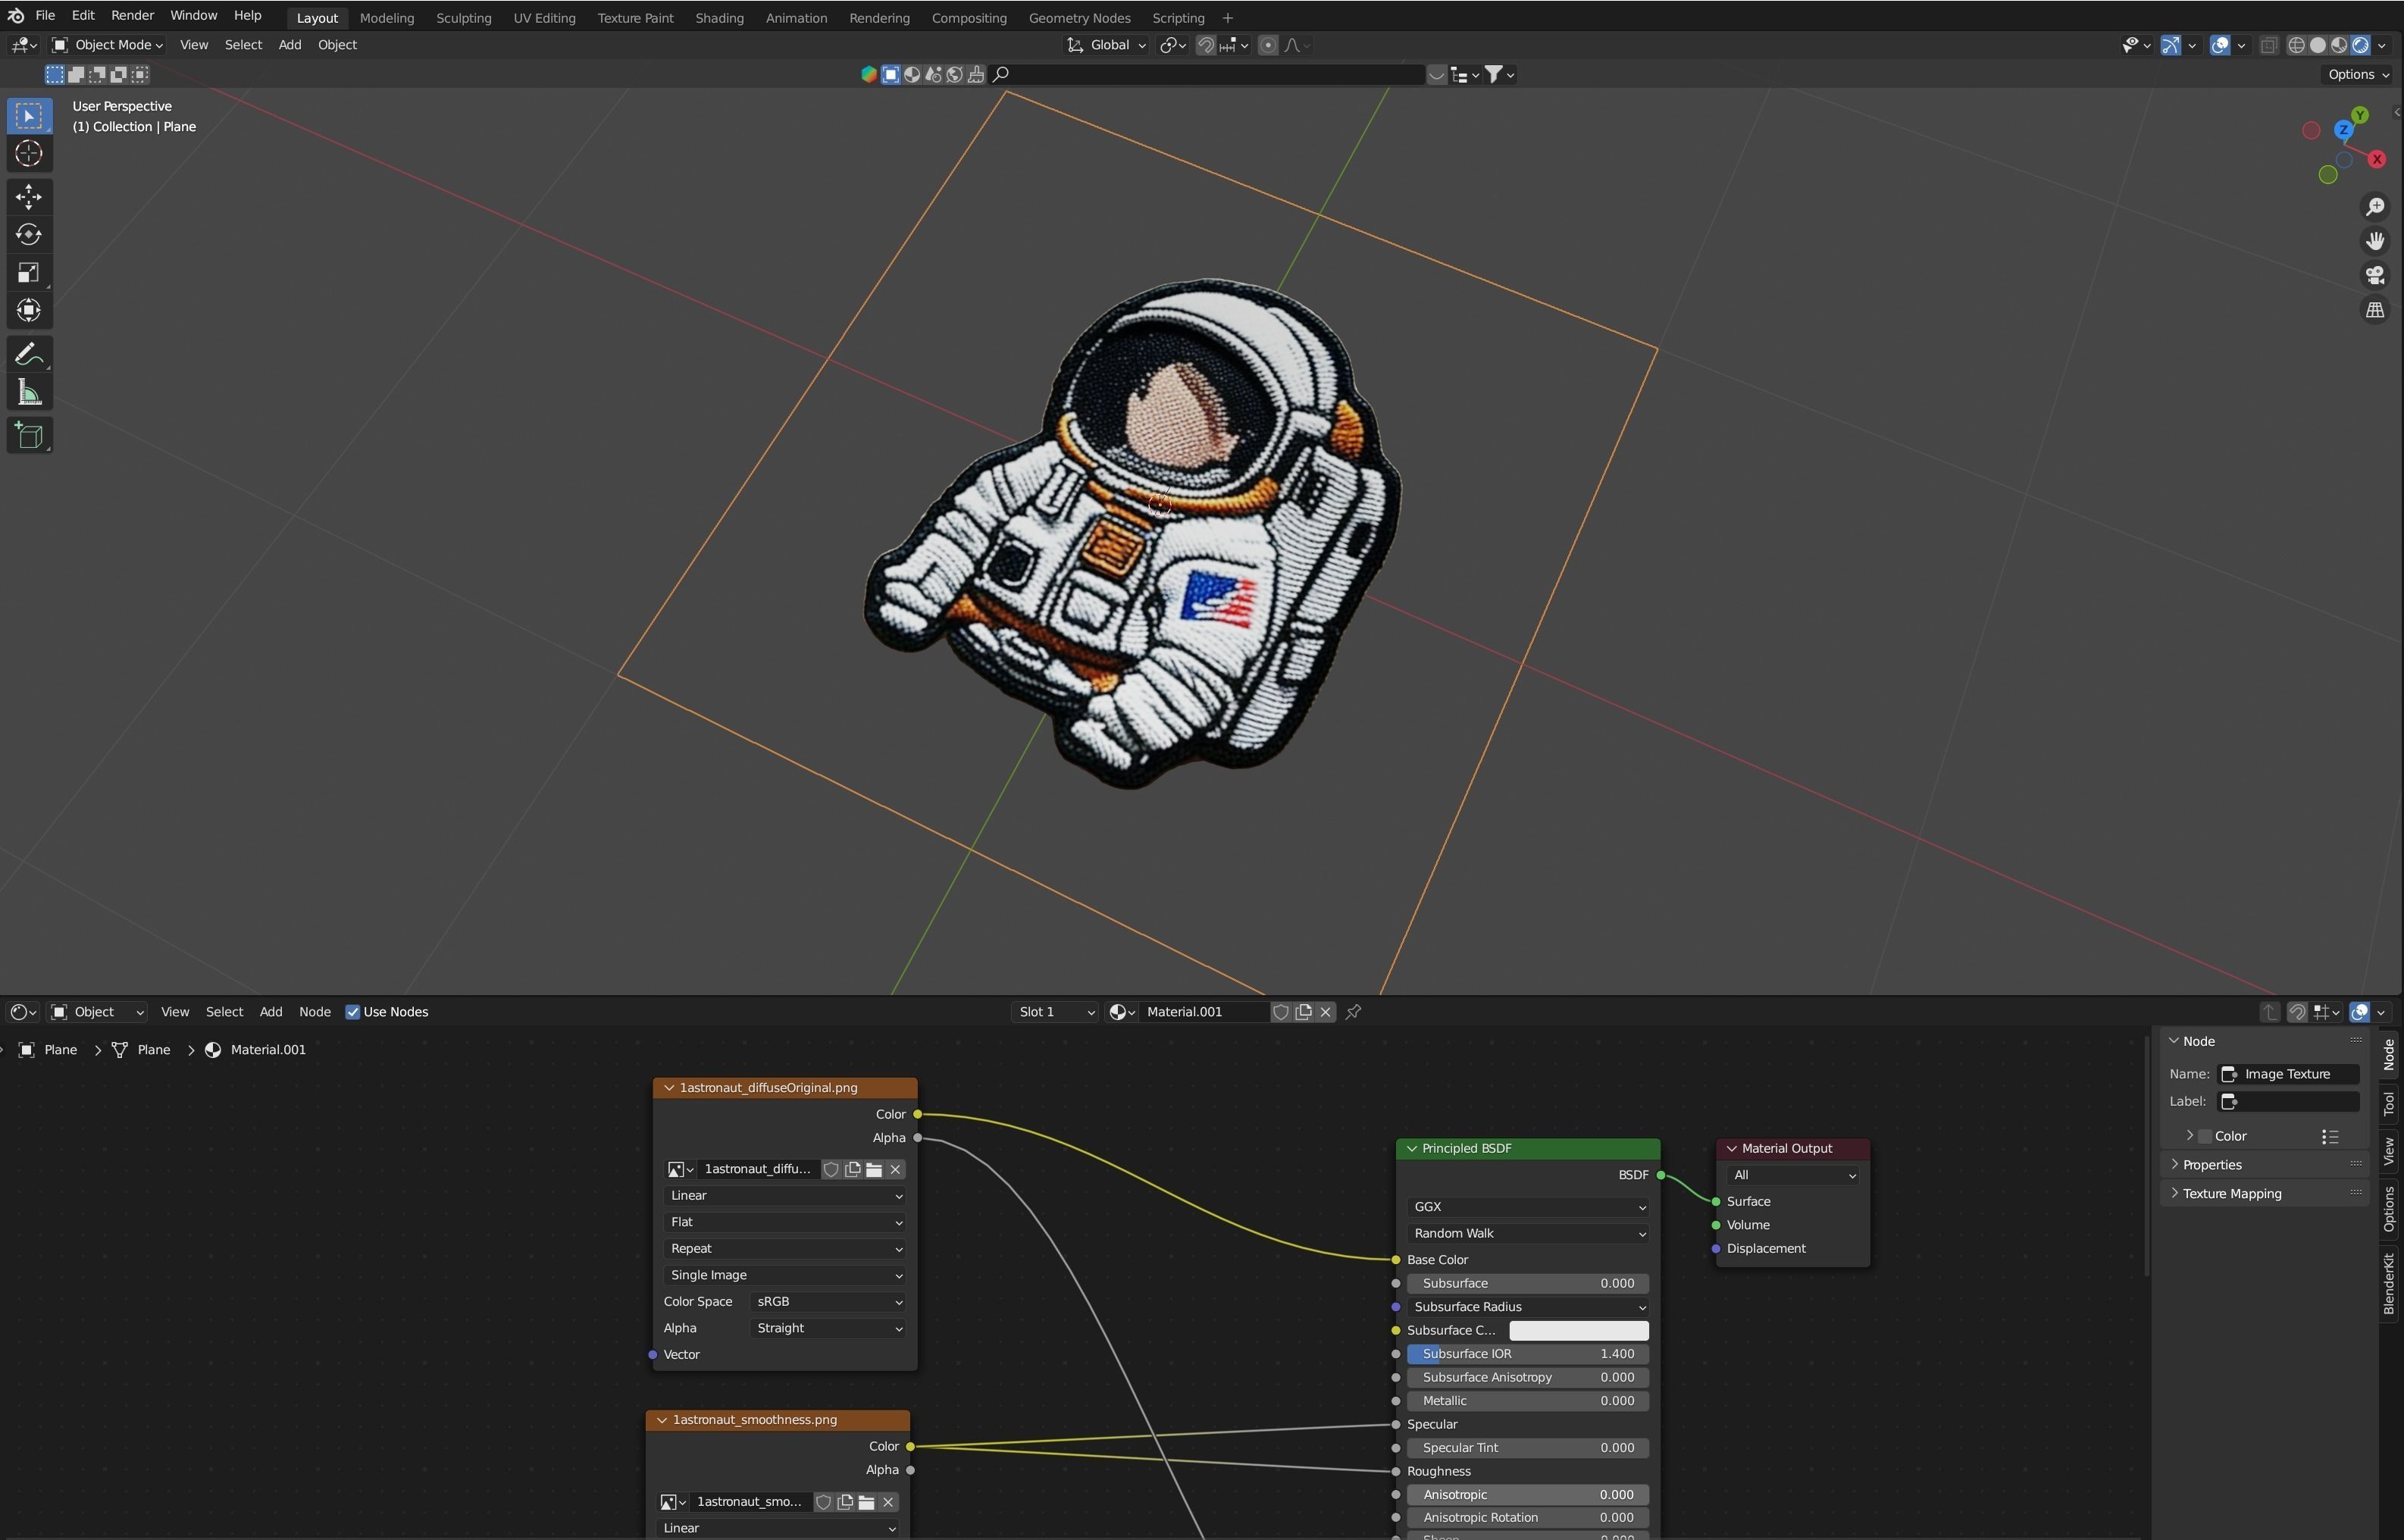Image resolution: width=2404 pixels, height=1540 pixels.
Task: Open the viewport Add menu
Action: (x=289, y=45)
